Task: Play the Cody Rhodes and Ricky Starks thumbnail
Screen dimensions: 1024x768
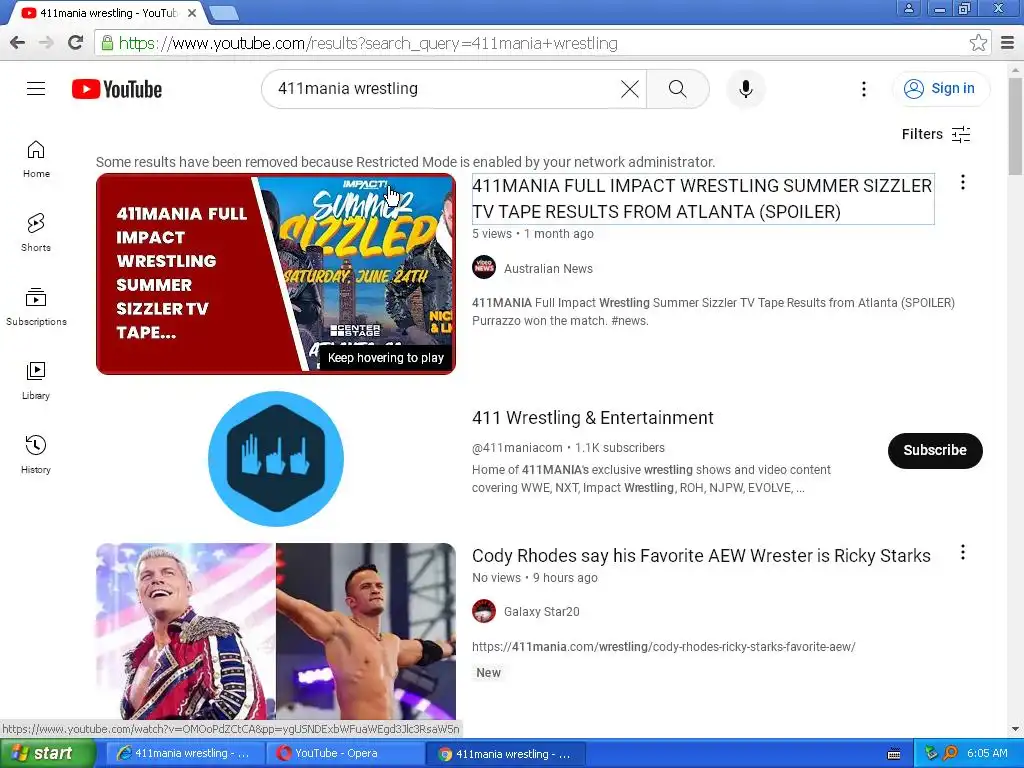Action: coord(276,631)
